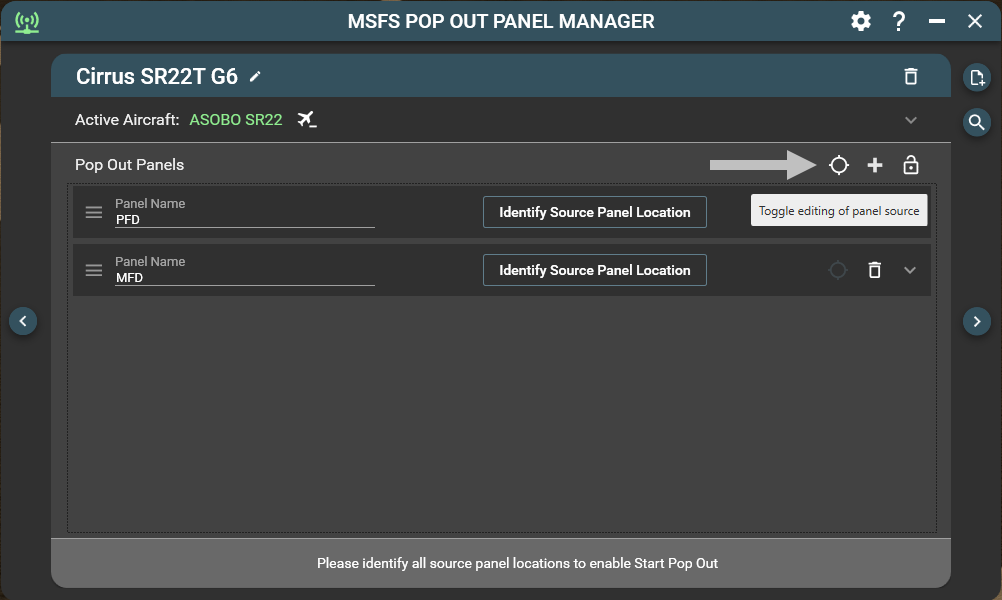Click the PFD panel name field
Viewport: 1002px width, 600px height.
tap(244, 219)
